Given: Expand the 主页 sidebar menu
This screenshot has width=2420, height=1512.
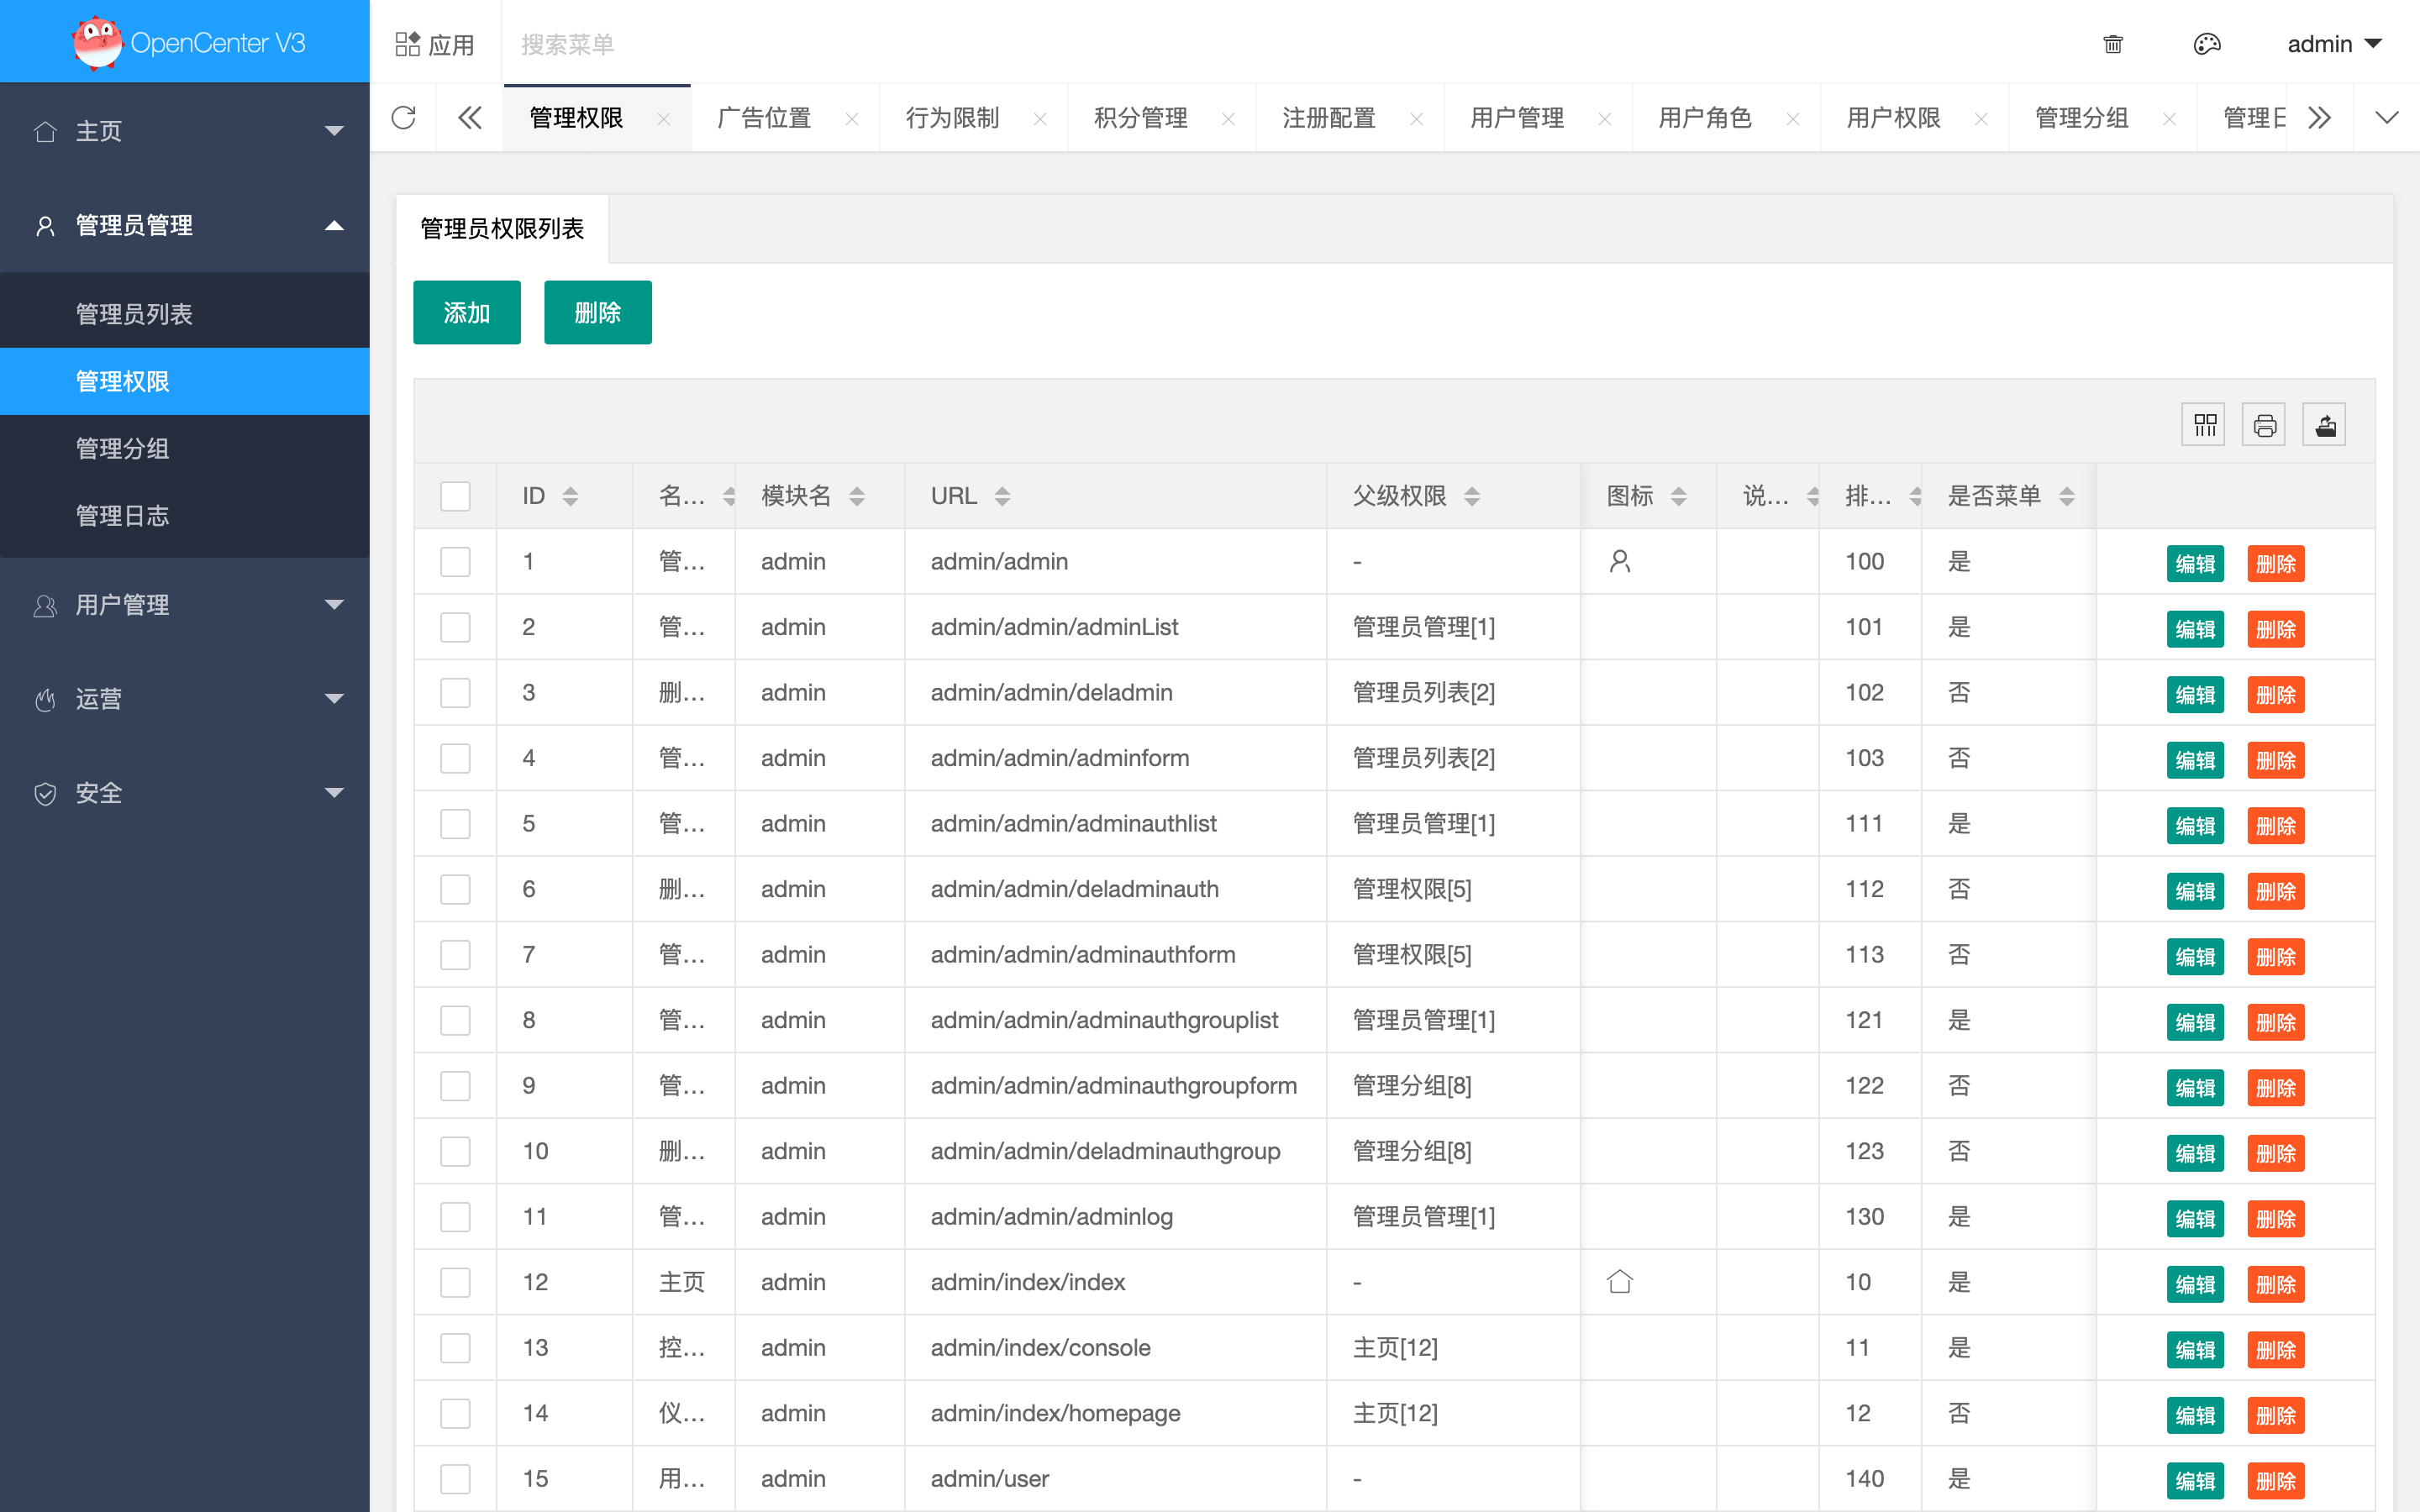Looking at the screenshot, I should click(185, 131).
